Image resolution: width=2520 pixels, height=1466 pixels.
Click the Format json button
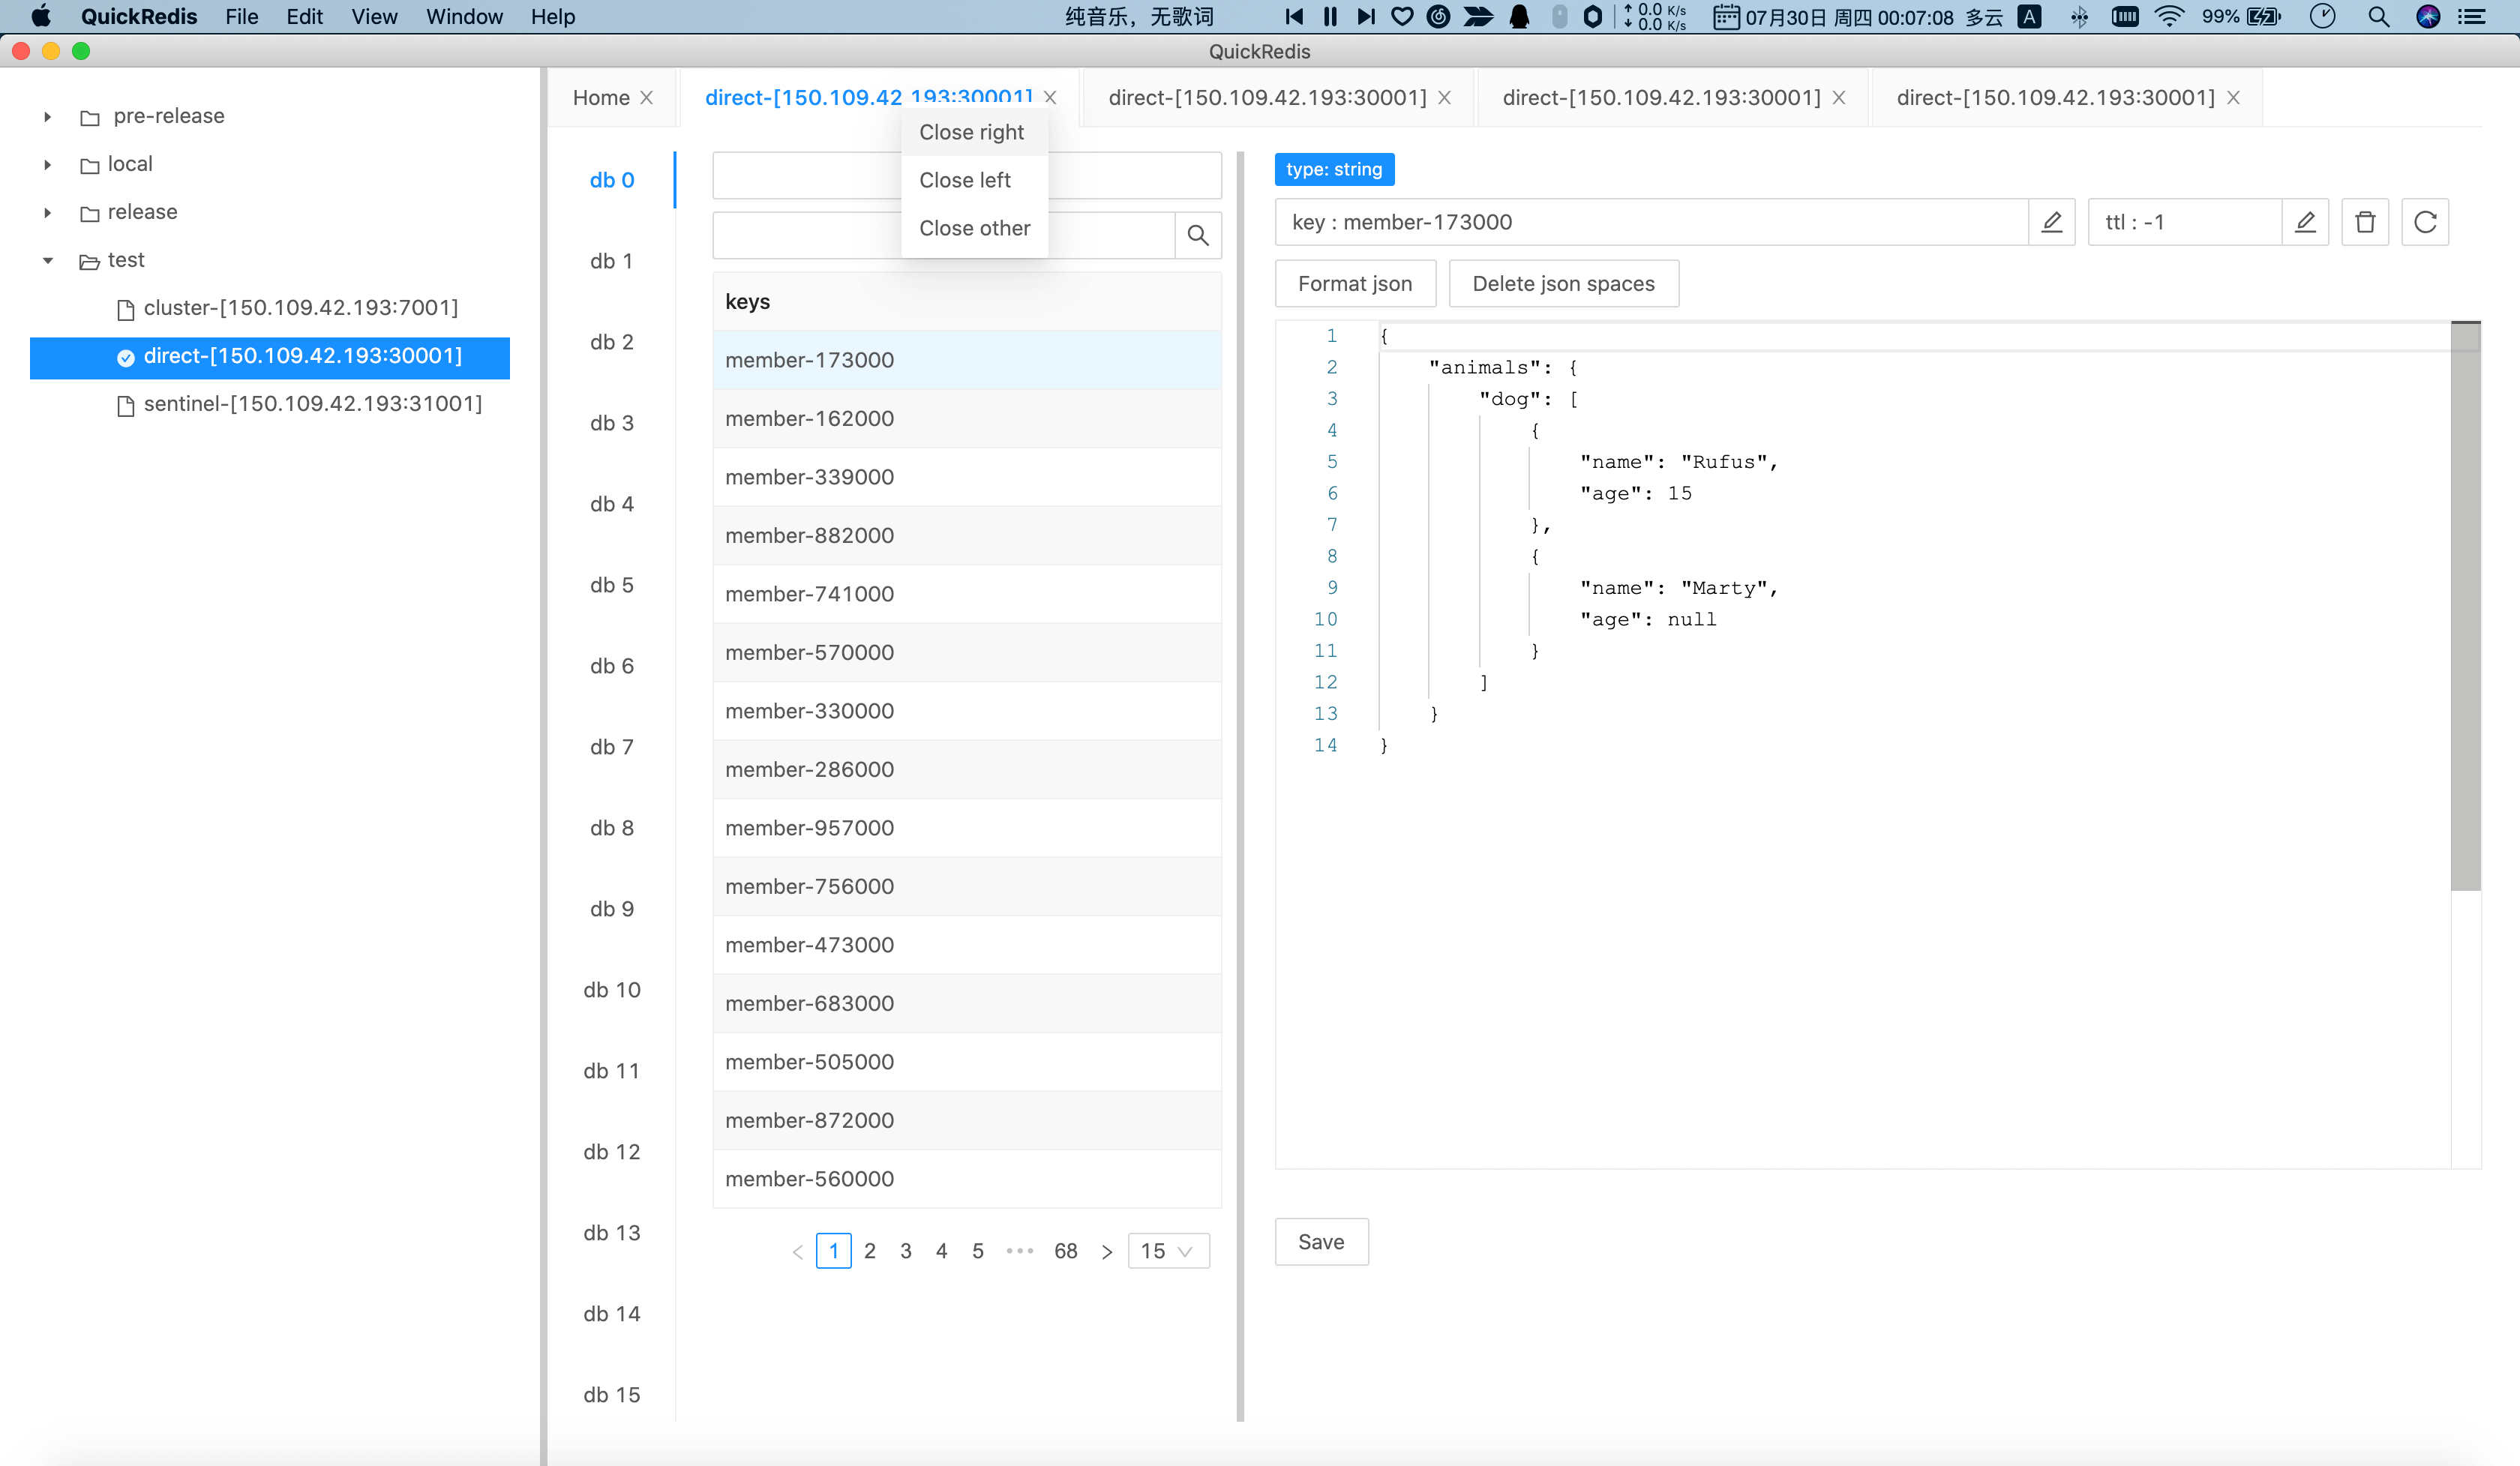pyautogui.click(x=1355, y=284)
